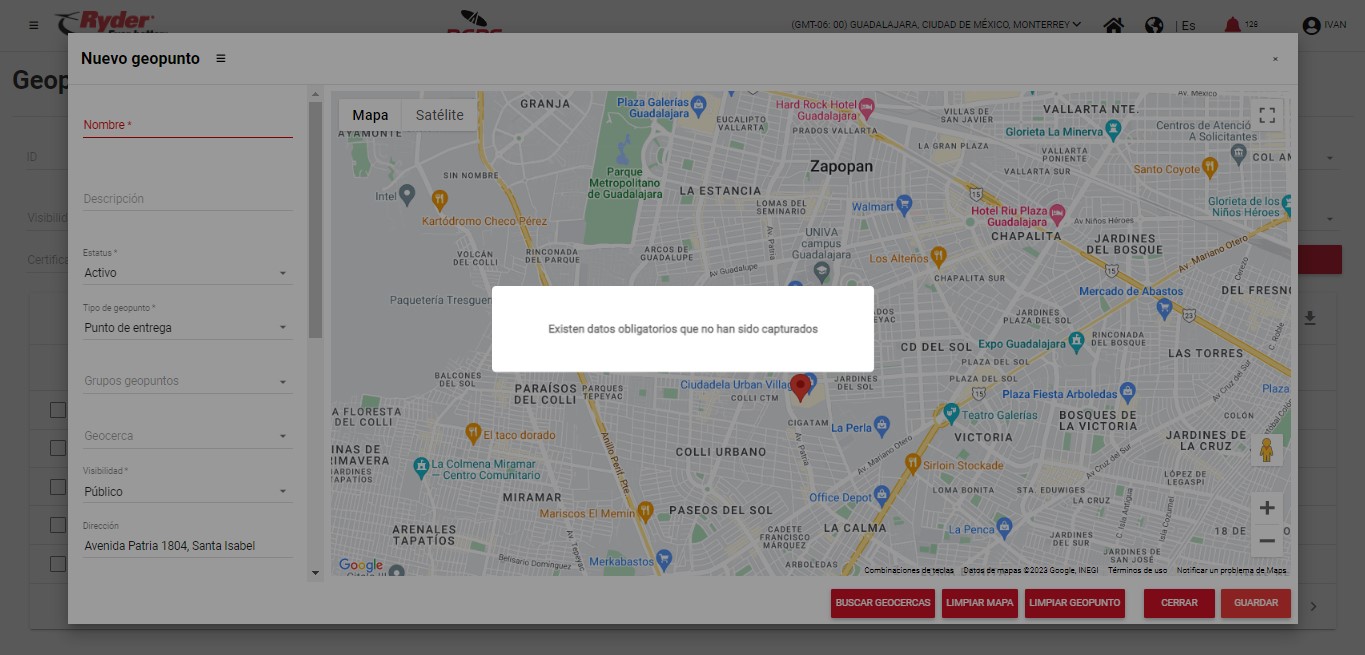Viewport: 1365px width, 655px height.
Task: Open hamburger menu beside Nuevo geopunto title
Action: point(221,59)
